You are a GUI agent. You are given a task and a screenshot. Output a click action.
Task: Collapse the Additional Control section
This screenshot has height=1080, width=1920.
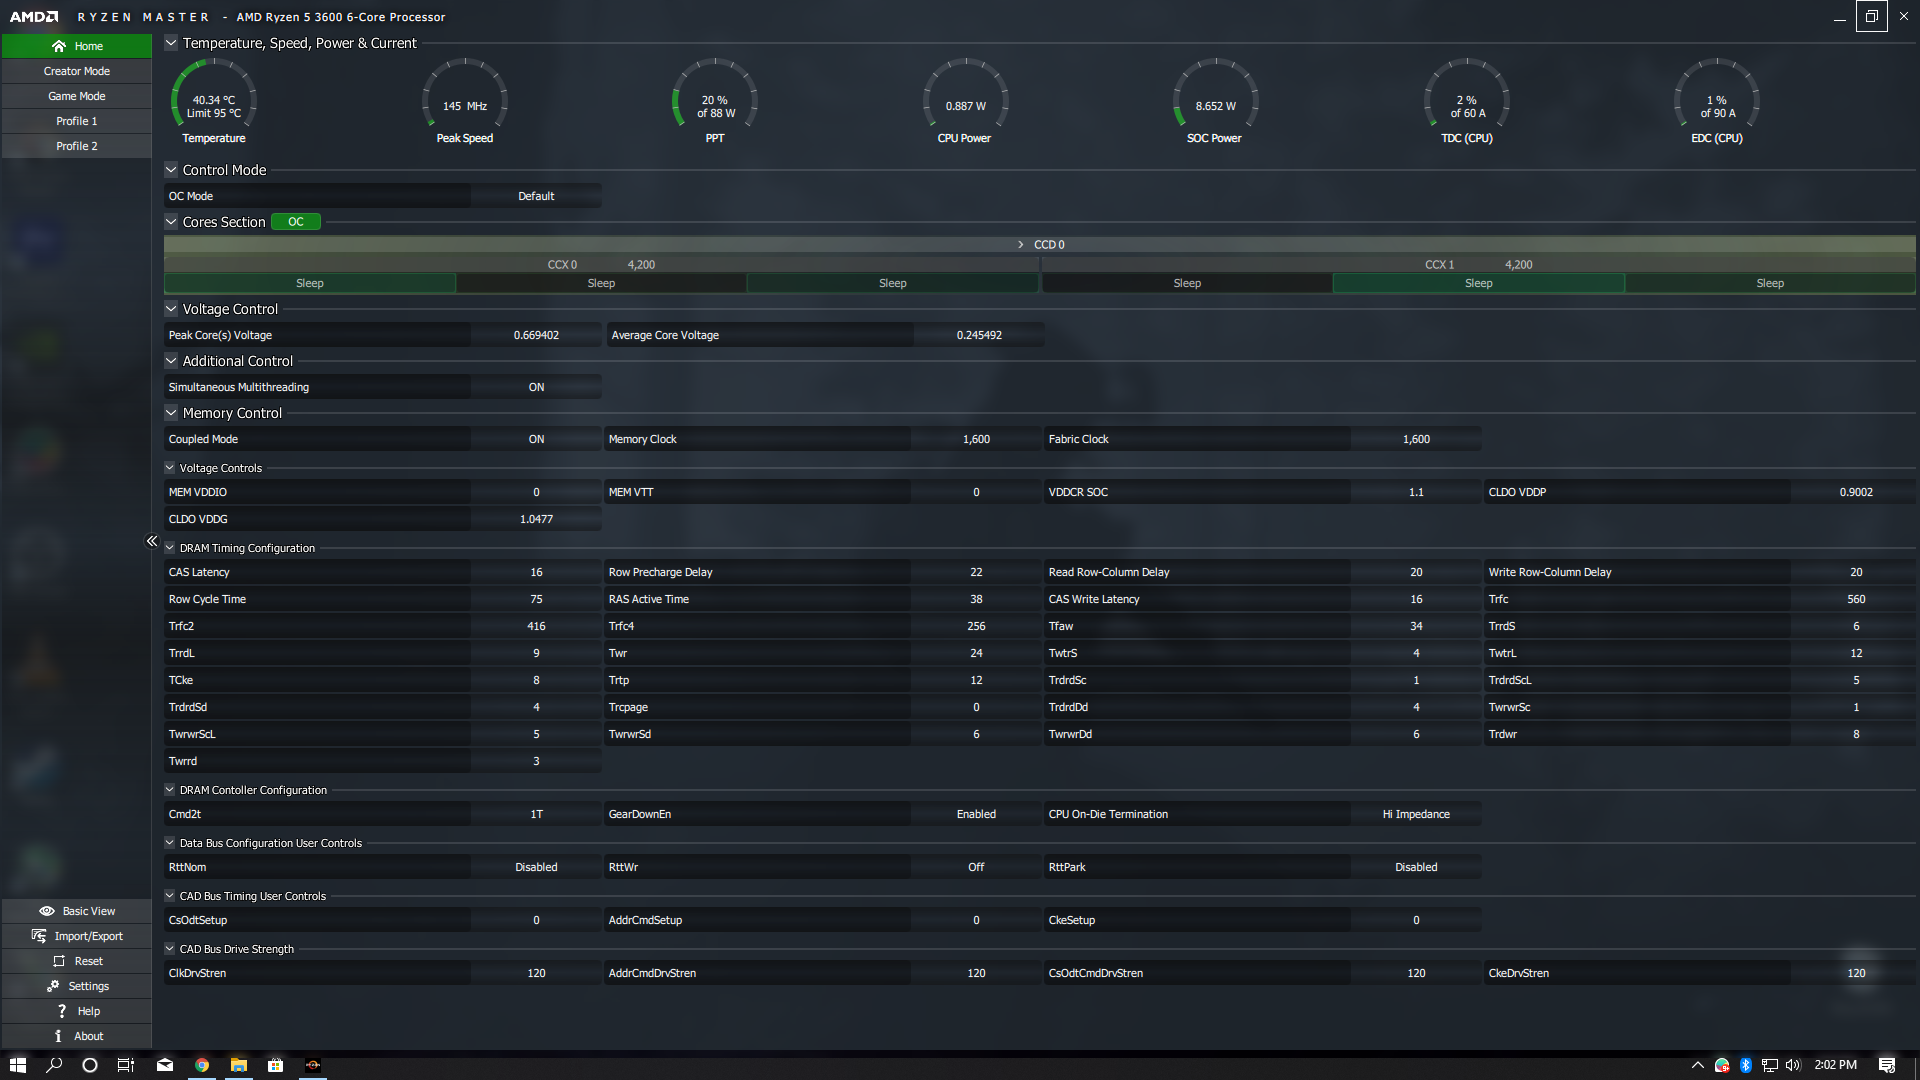171,361
